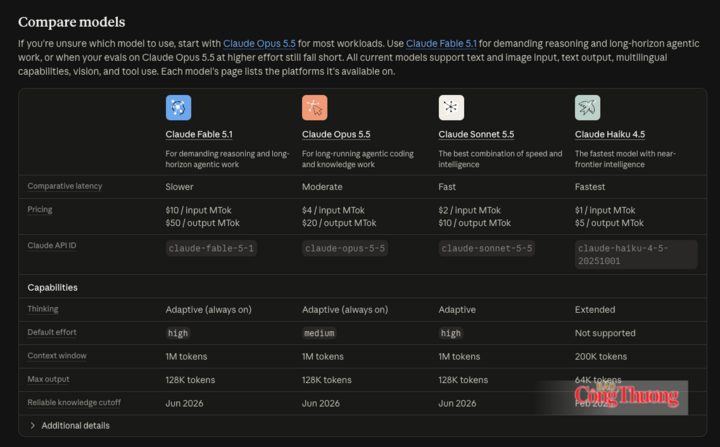720x447 pixels.
Task: Click the 128K tokens max output for Opus
Action: [x=326, y=380]
